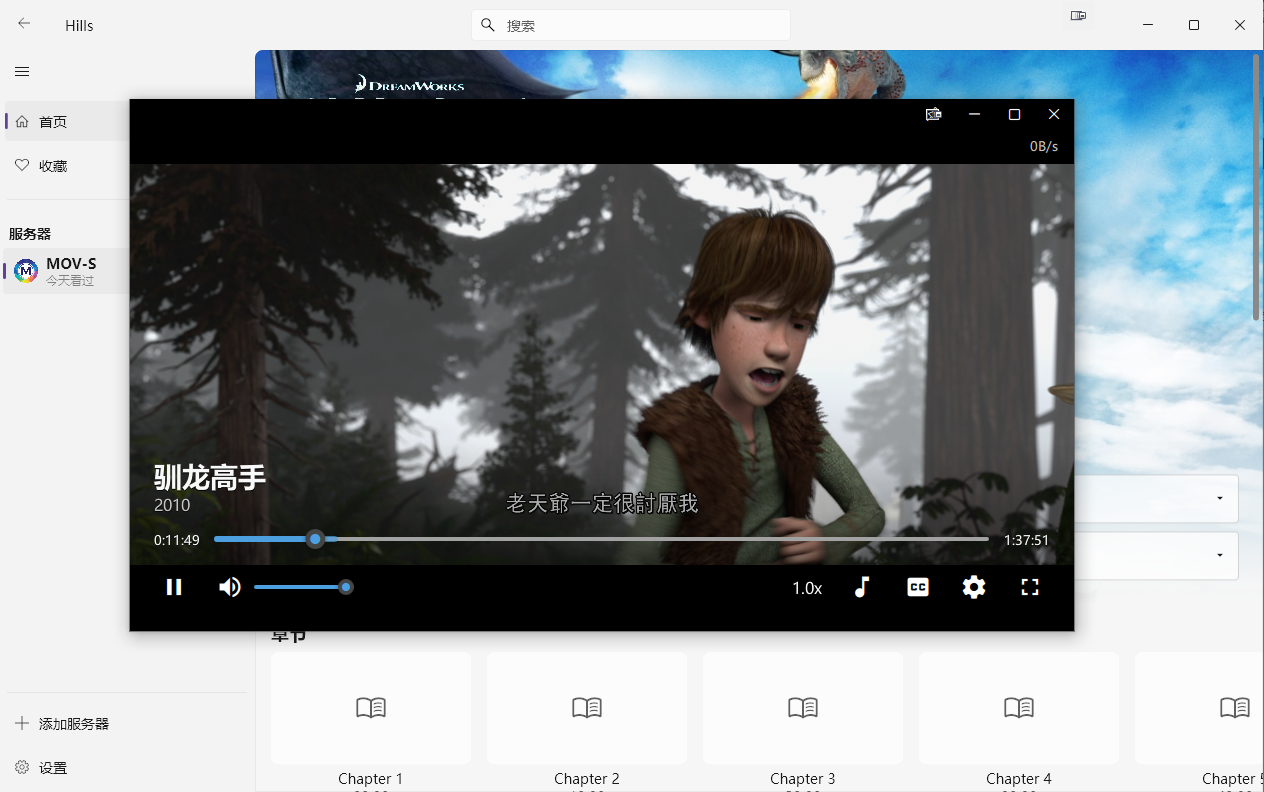This screenshot has width=1264, height=792.
Task: Change playback speed 1.0x
Action: [x=806, y=588]
